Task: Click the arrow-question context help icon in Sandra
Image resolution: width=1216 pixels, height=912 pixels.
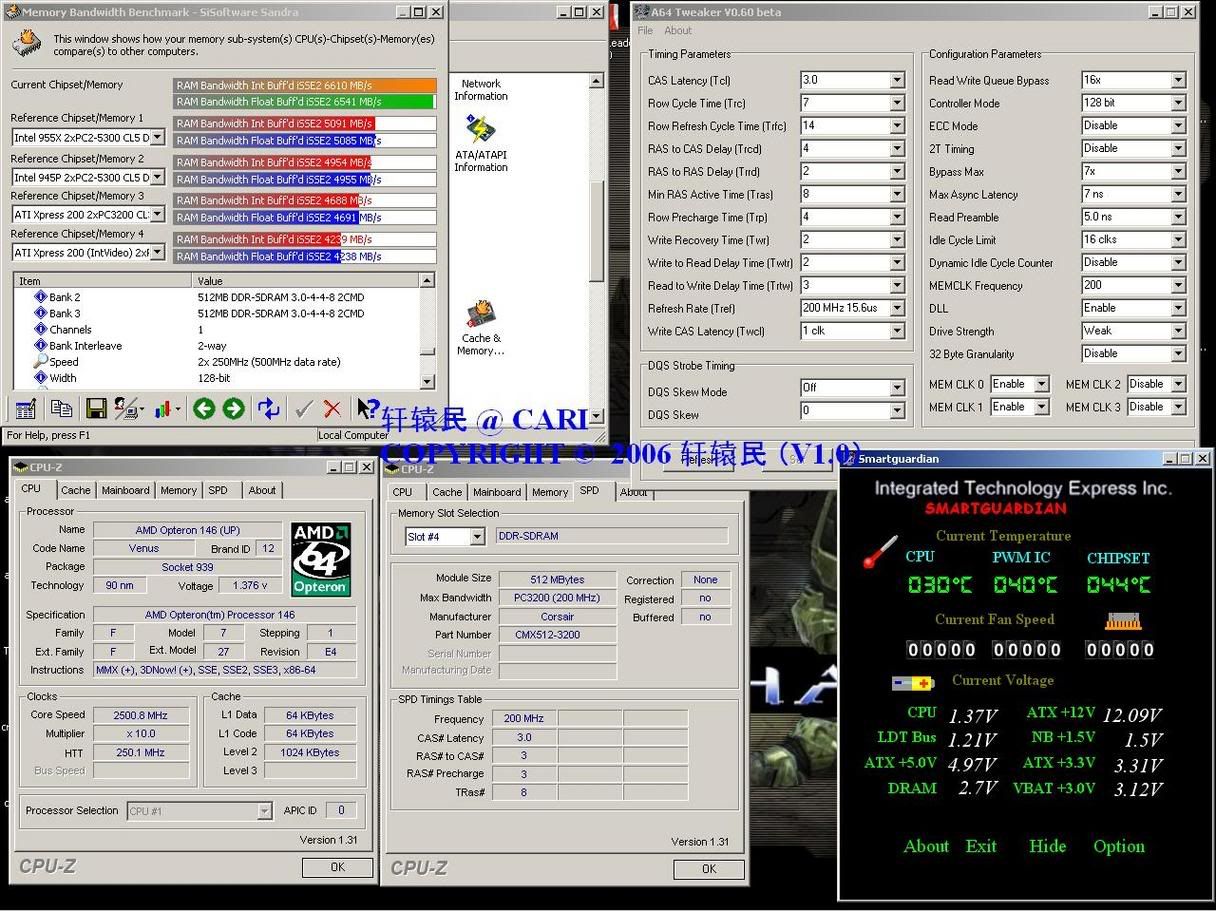Action: (x=367, y=408)
